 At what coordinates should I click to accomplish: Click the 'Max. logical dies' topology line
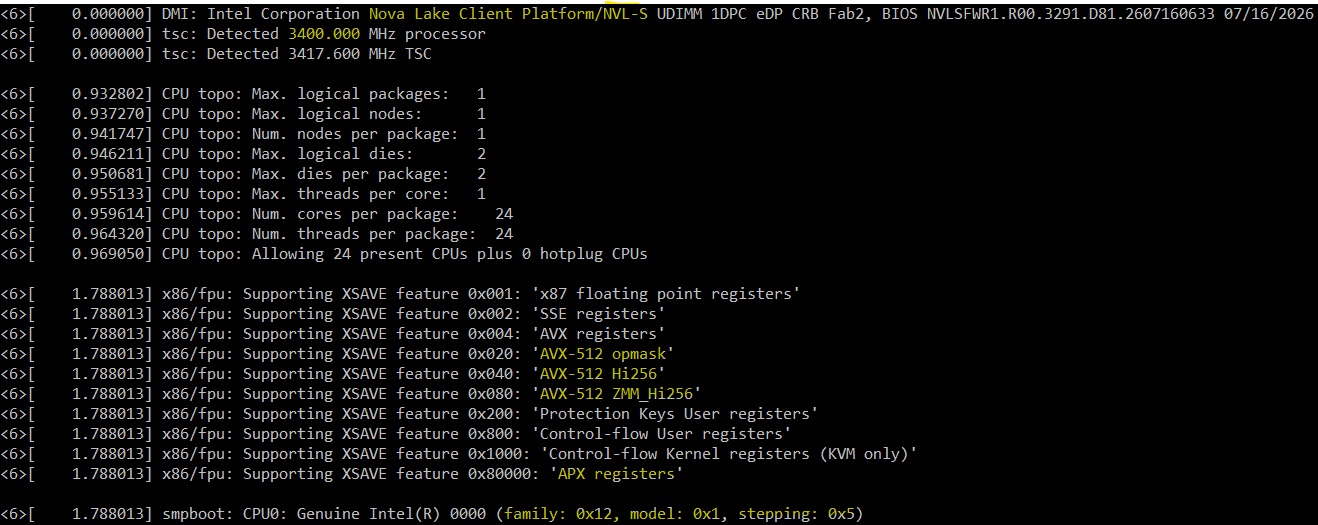coord(243,154)
